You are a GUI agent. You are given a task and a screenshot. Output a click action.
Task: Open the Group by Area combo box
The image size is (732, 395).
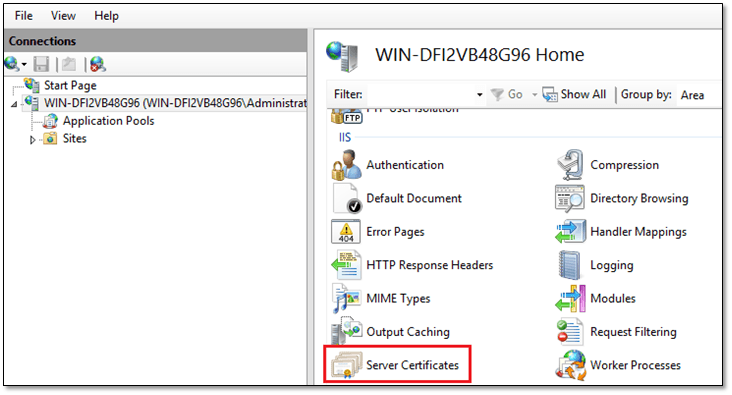(x=698, y=95)
